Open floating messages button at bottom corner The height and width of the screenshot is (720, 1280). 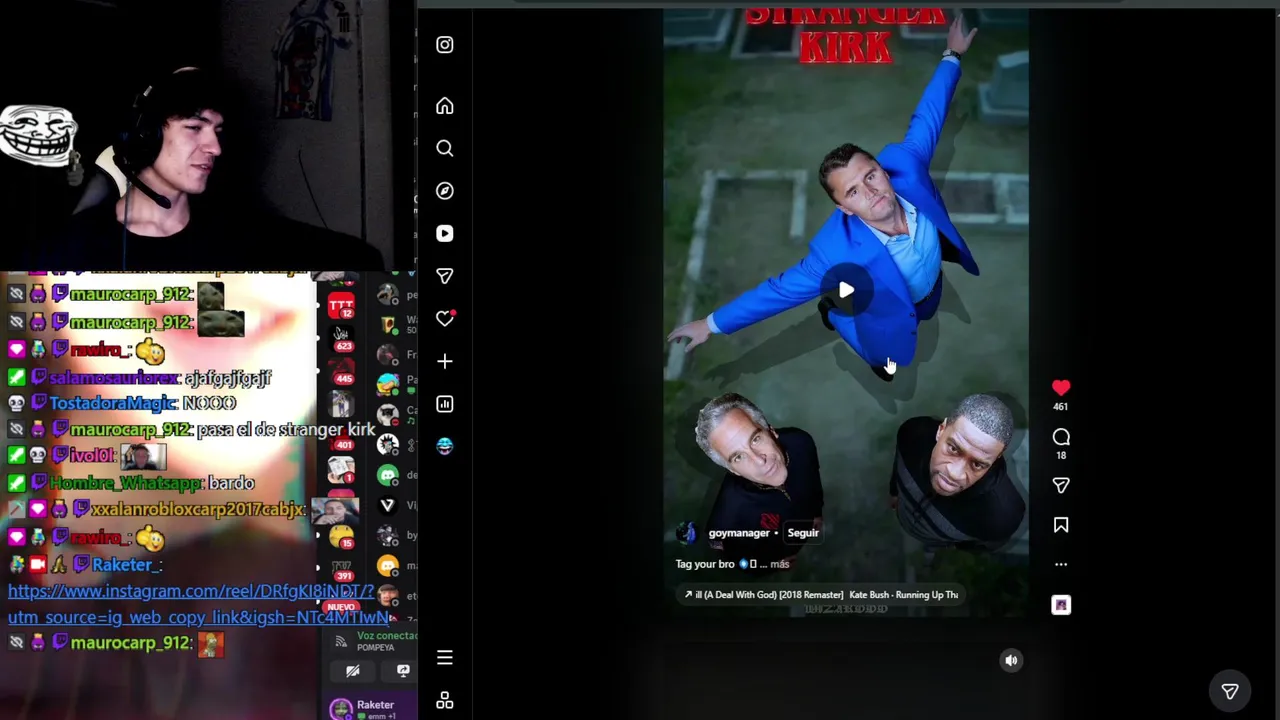point(1230,691)
